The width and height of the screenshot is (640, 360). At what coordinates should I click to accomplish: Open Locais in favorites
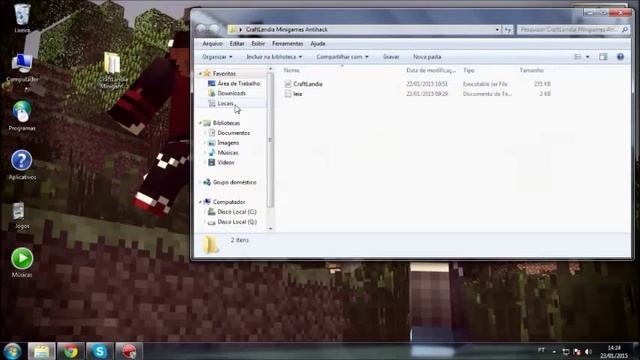pyautogui.click(x=225, y=103)
